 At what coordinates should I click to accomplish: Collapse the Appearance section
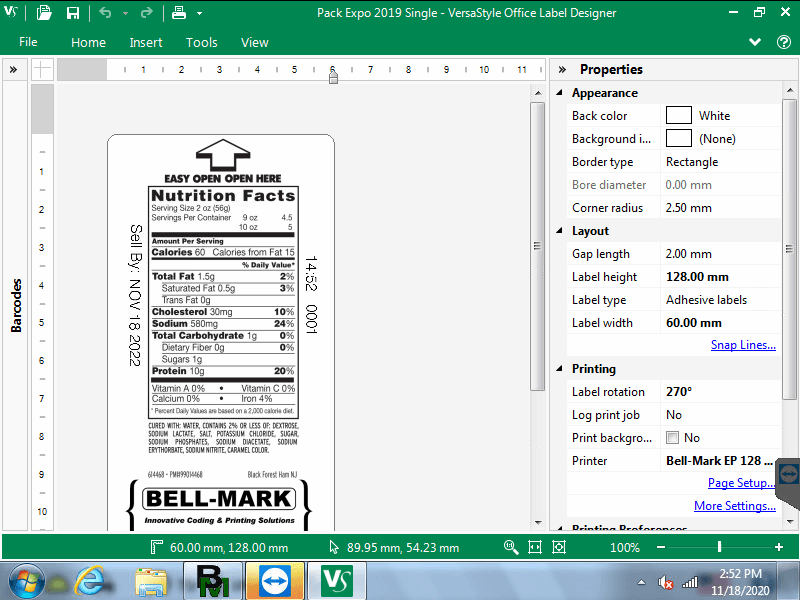[560, 93]
